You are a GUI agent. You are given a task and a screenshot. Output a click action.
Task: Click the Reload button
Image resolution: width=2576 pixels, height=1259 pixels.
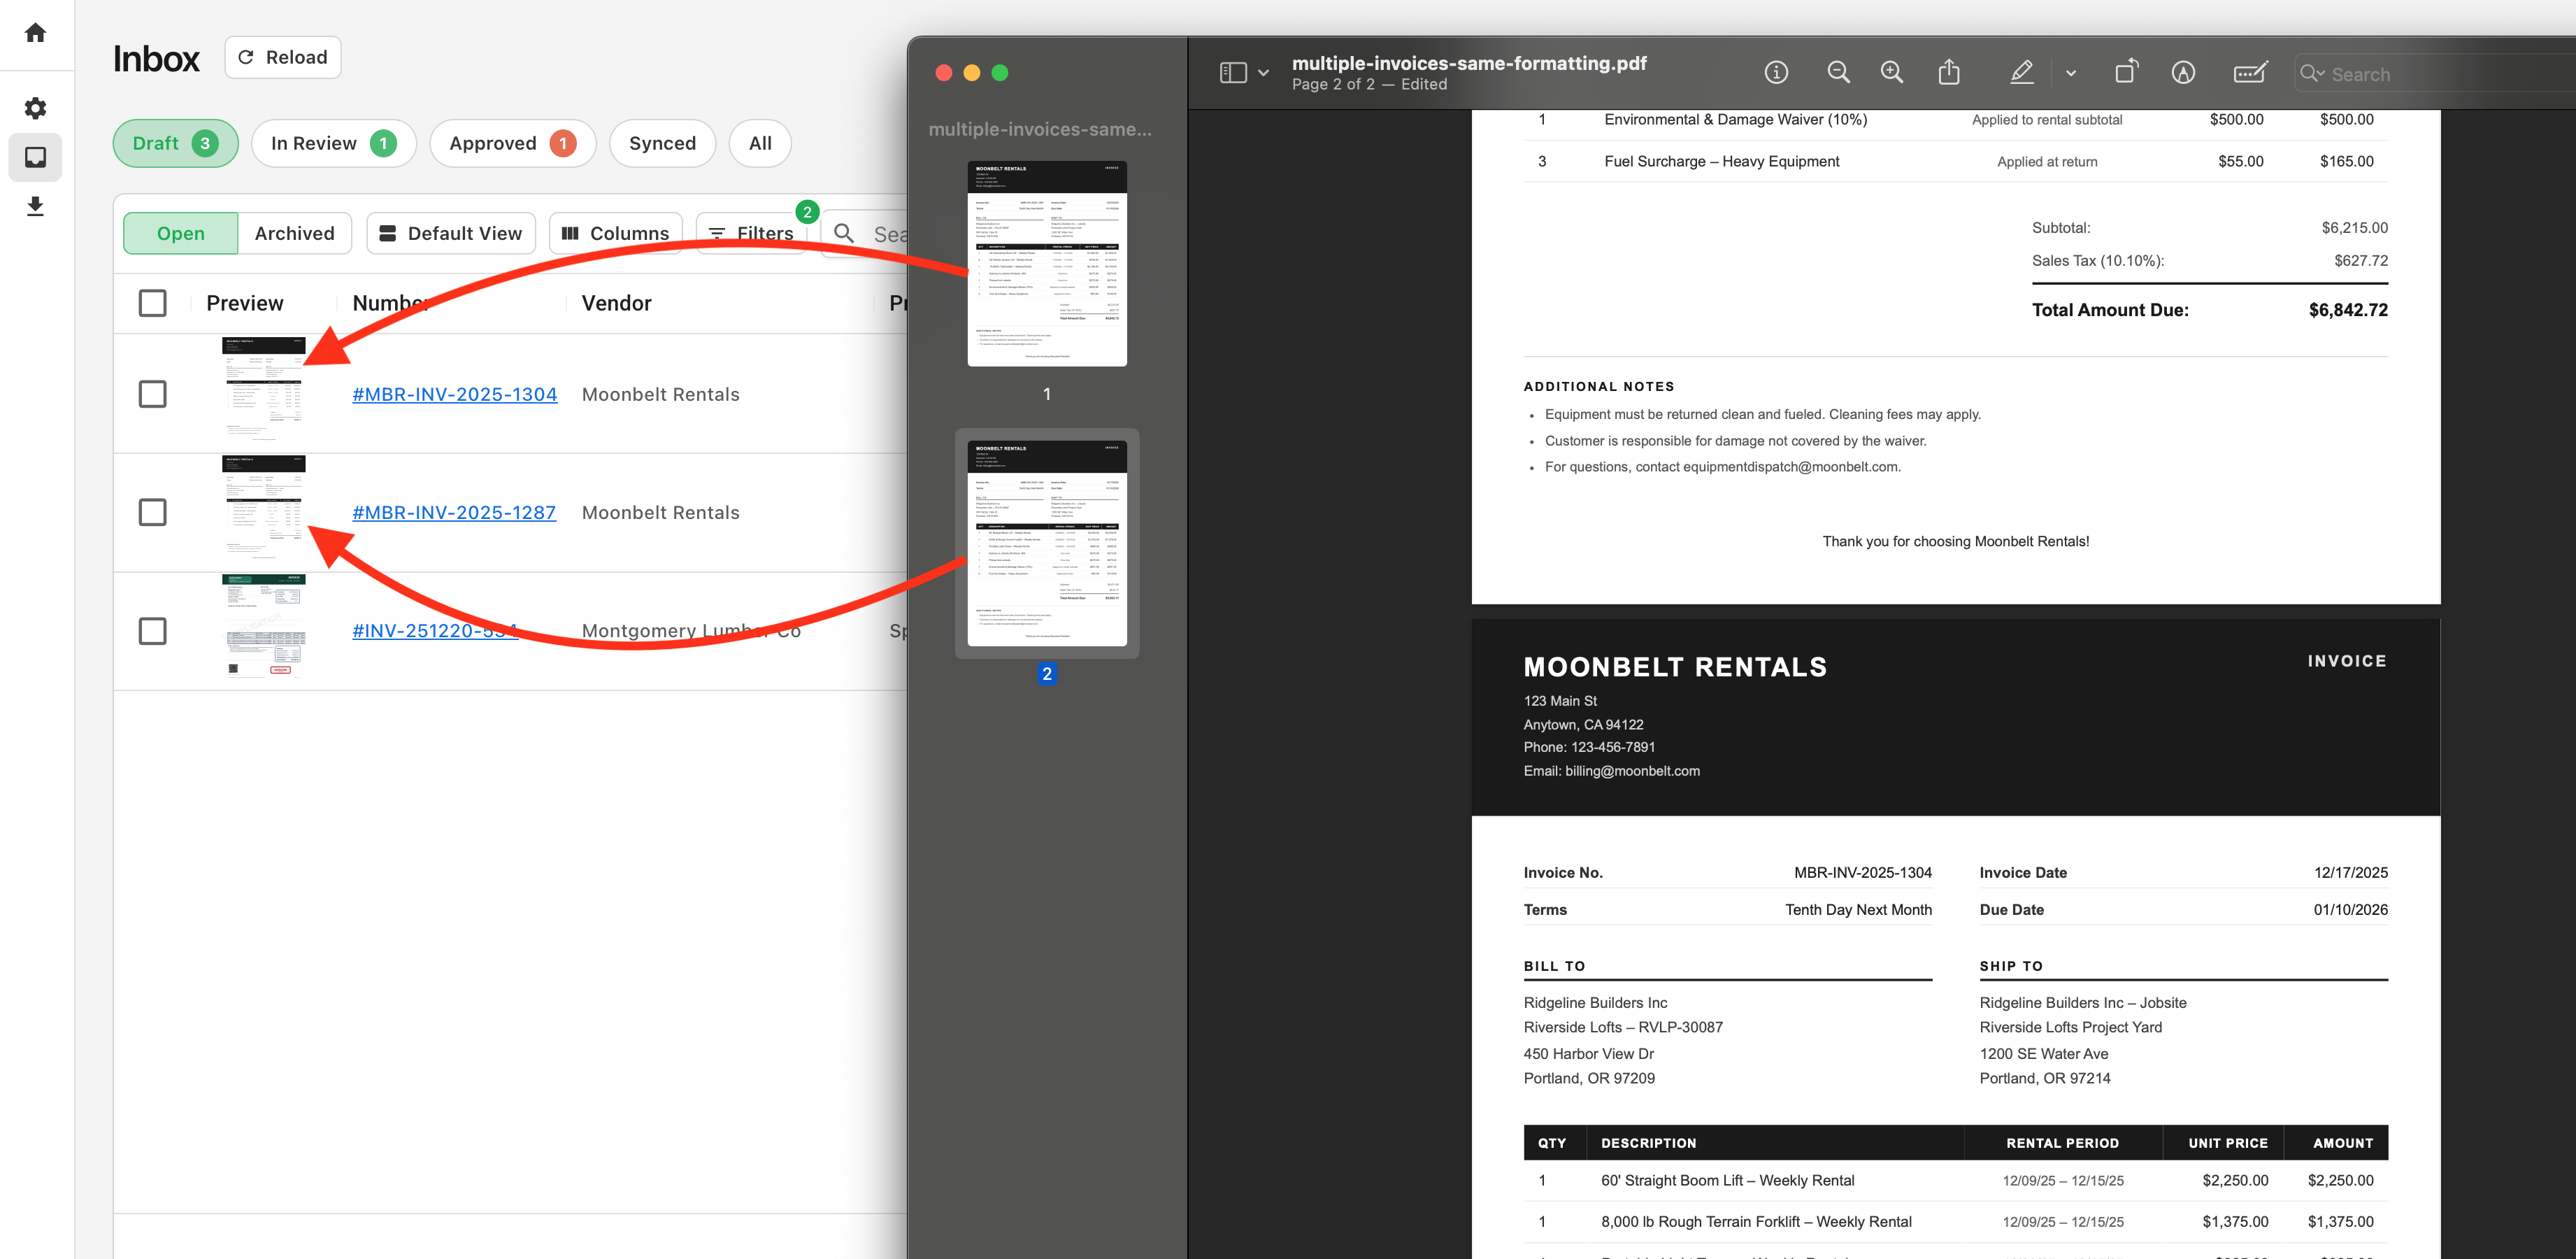(282, 56)
